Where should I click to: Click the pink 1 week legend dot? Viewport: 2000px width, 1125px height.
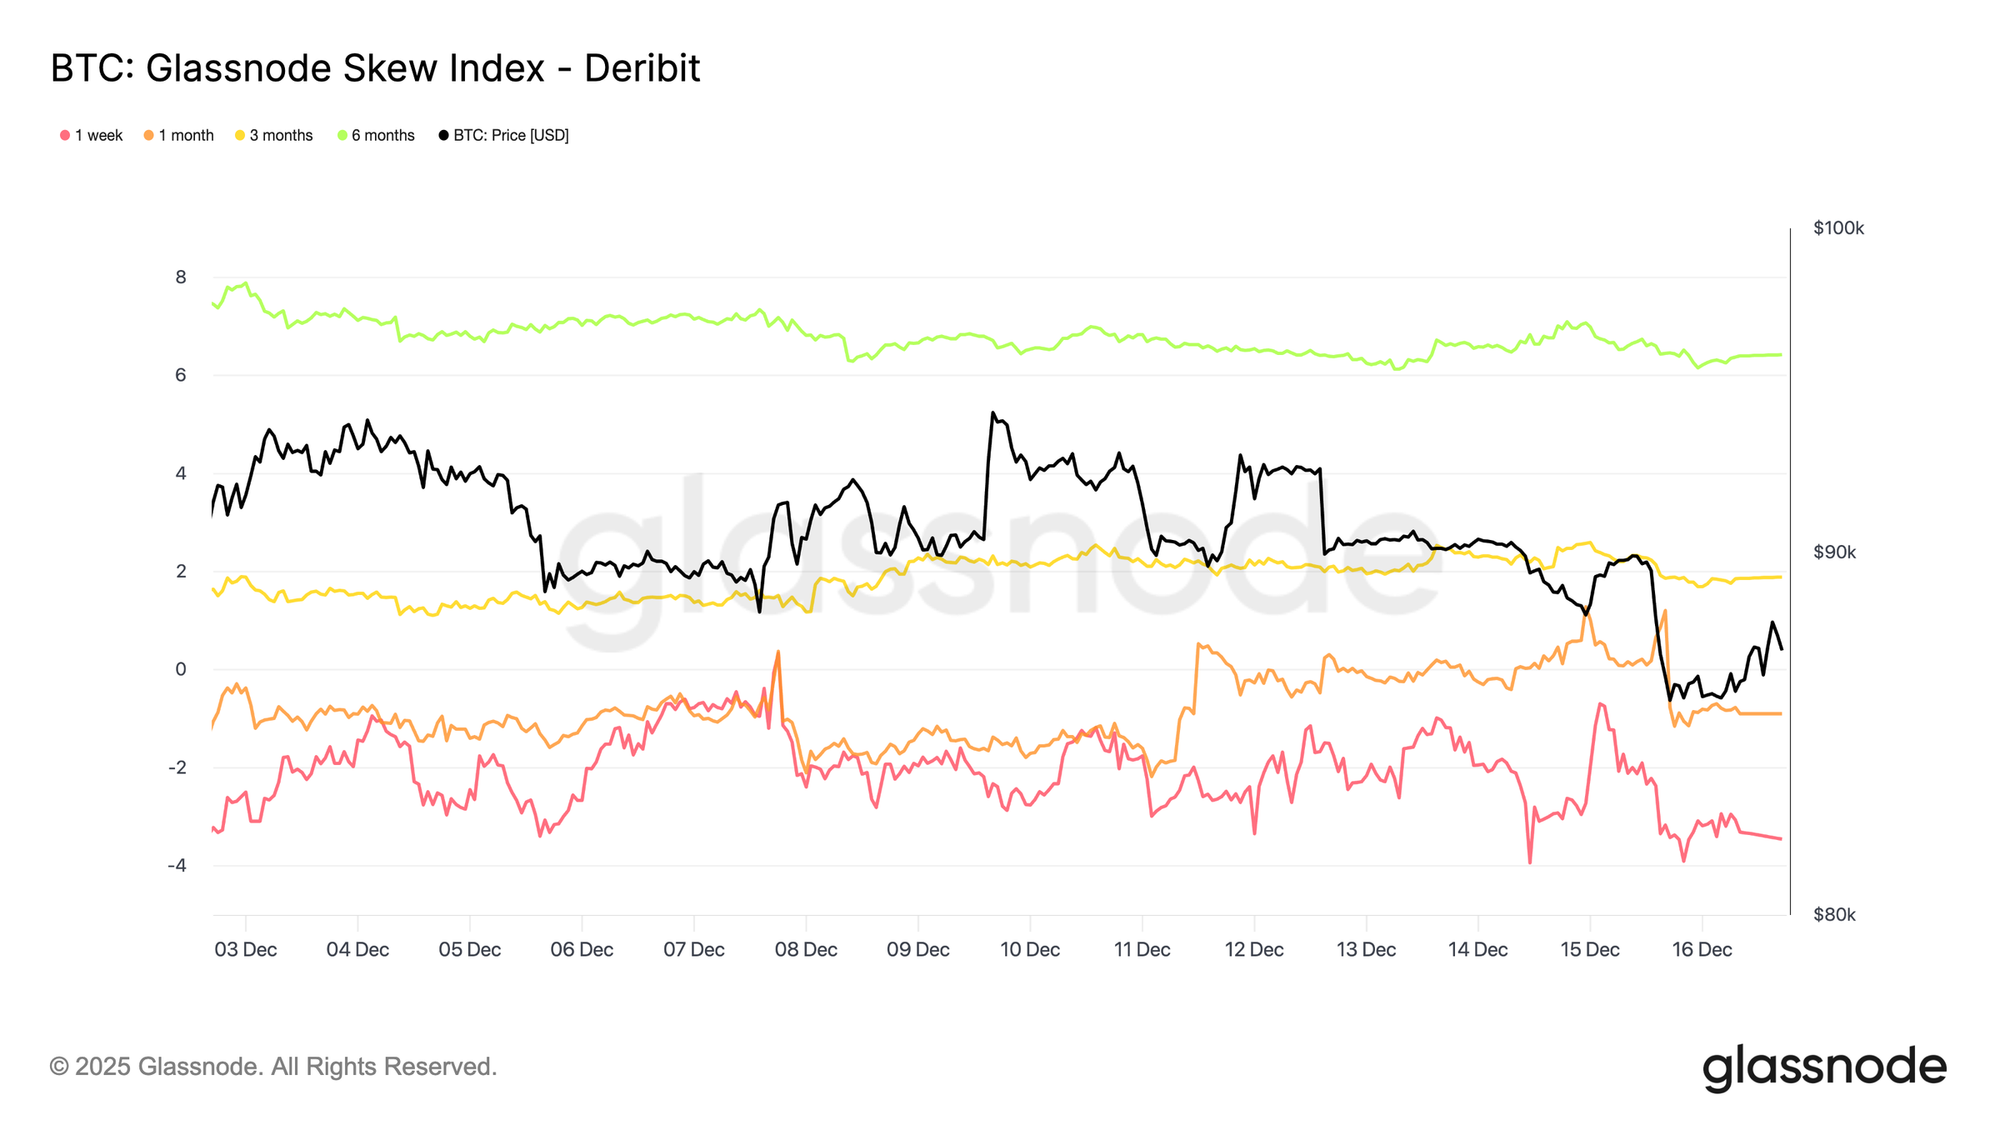point(65,136)
